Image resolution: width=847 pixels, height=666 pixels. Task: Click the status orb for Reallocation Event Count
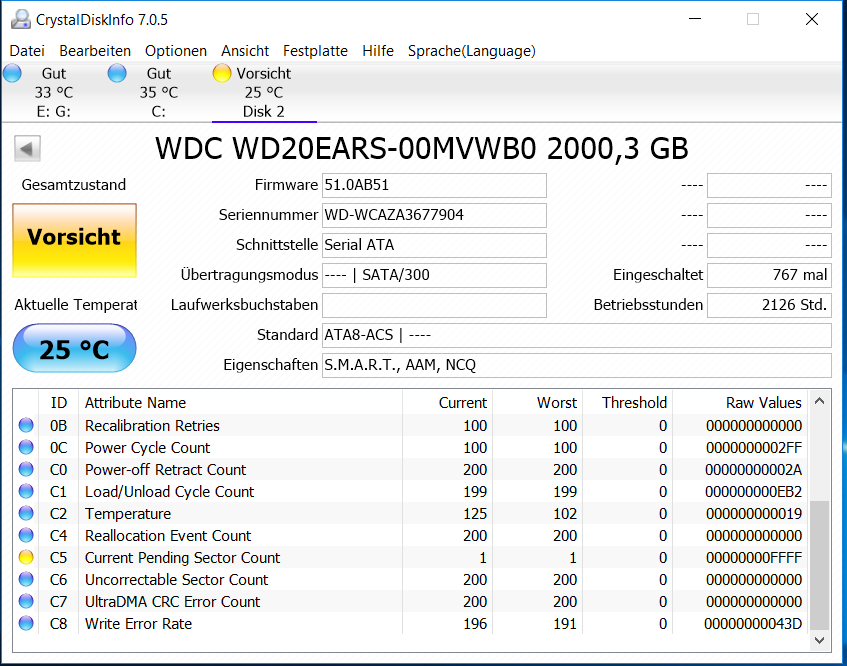(x=26, y=535)
